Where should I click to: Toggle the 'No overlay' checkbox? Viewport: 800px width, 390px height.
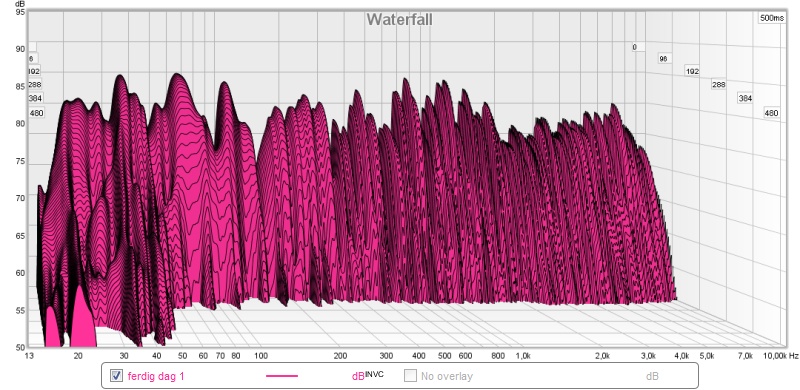tap(410, 376)
